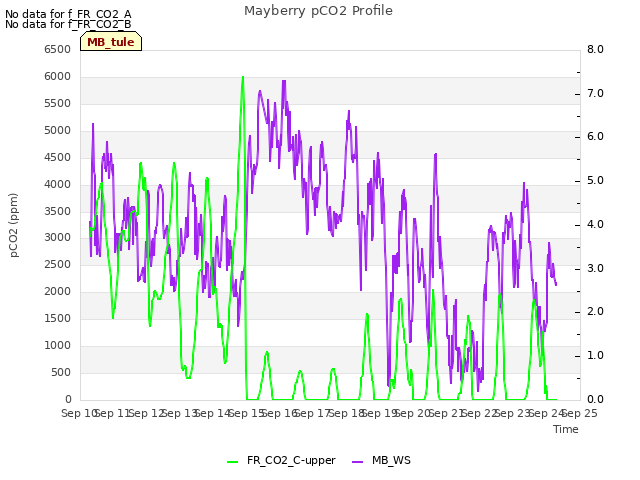Click the 2000 y-axis tick label

point(58,291)
